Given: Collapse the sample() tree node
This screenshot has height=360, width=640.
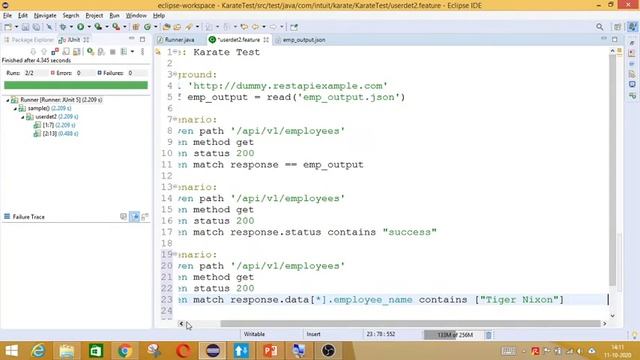Looking at the screenshot, I should 15,109.
